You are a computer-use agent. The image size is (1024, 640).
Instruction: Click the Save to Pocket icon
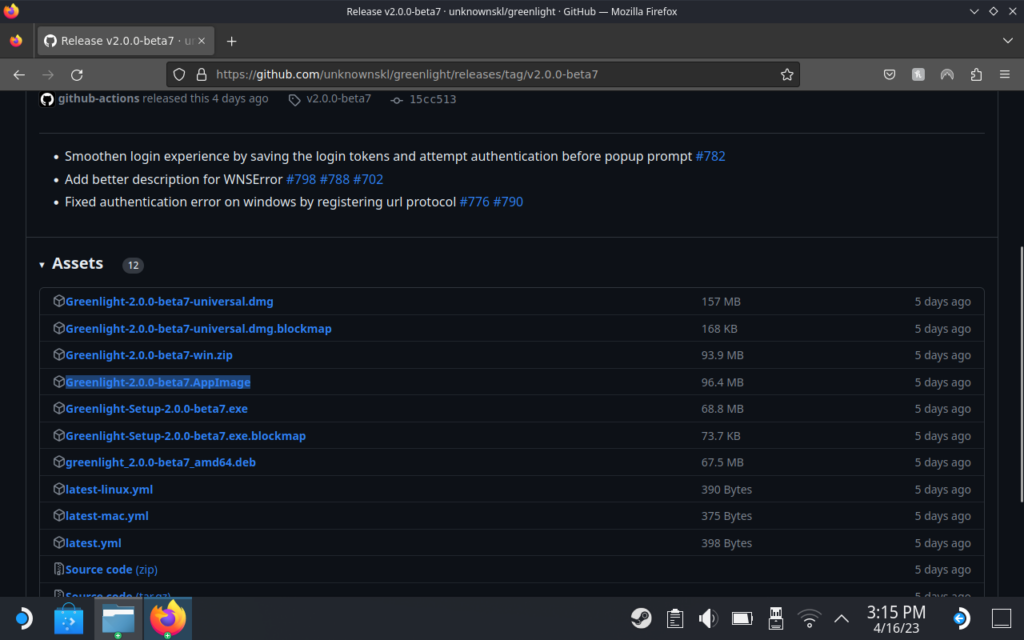pyautogui.click(x=889, y=75)
